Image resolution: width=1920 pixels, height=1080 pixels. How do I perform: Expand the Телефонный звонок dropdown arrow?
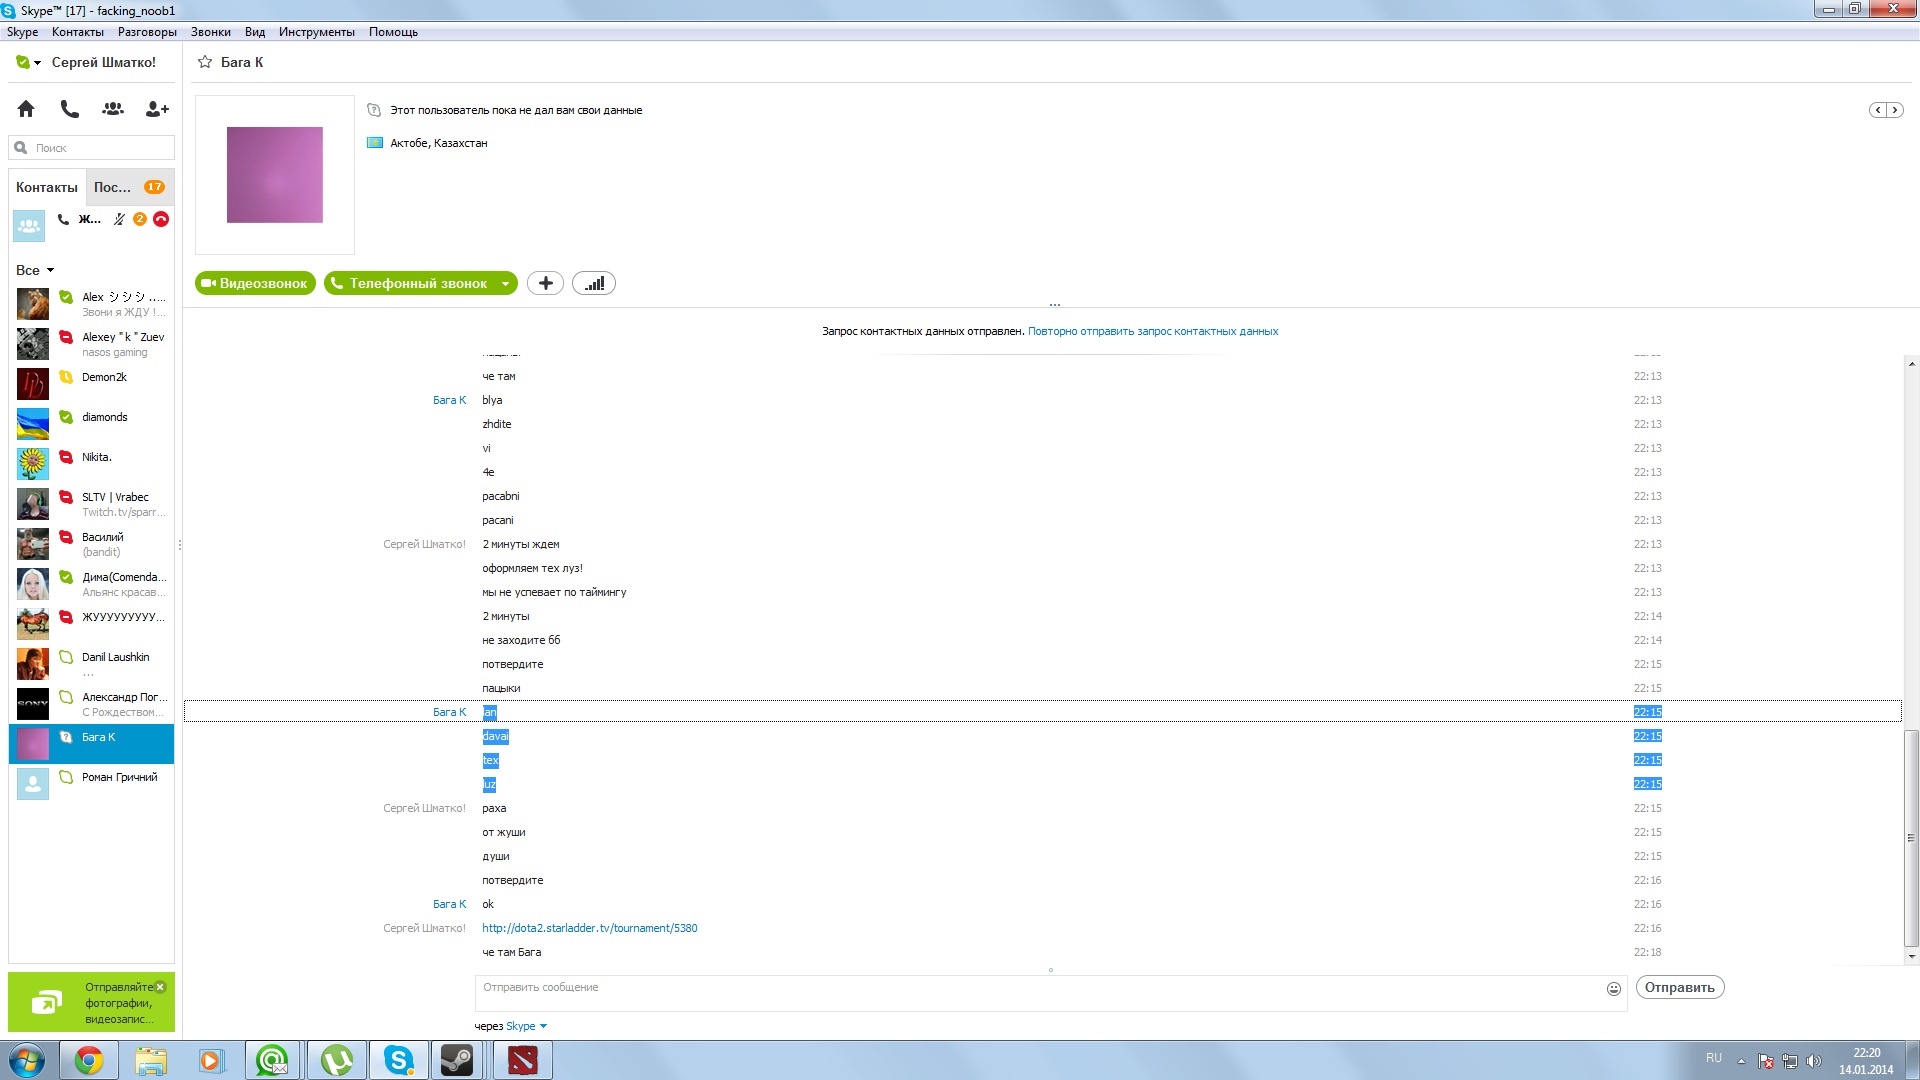point(506,284)
